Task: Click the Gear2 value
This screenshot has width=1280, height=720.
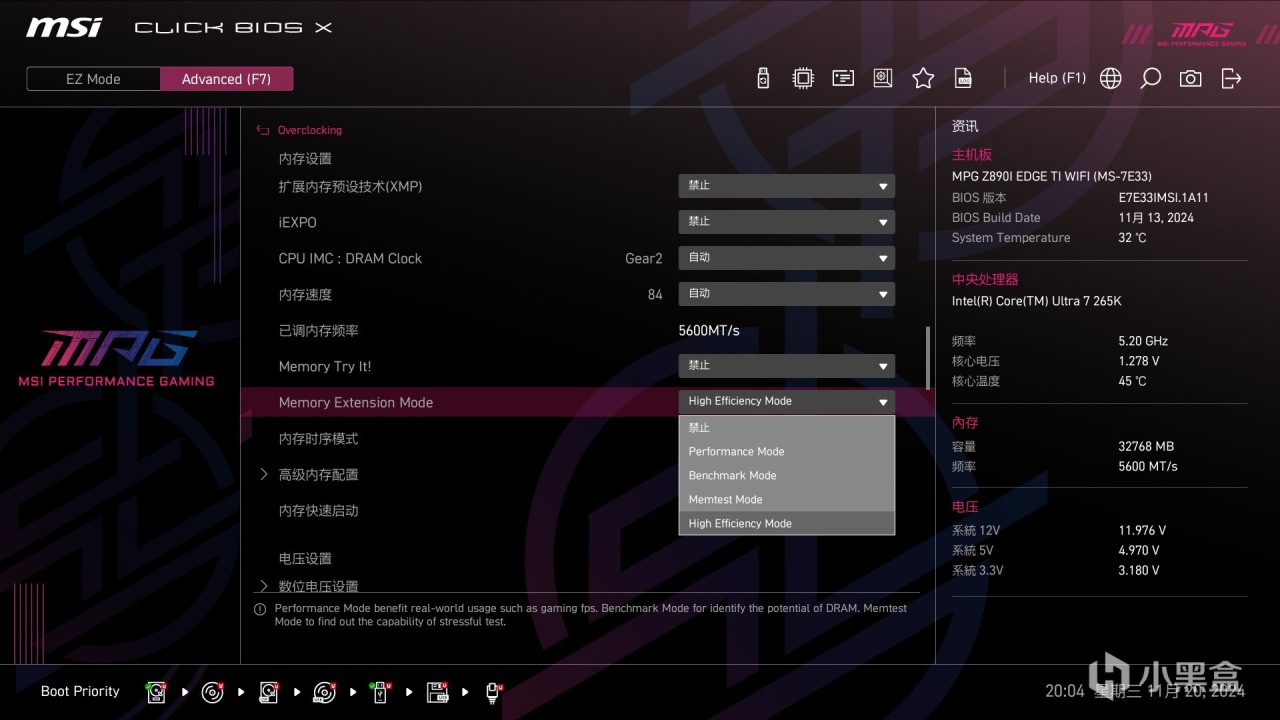Action: [644, 258]
